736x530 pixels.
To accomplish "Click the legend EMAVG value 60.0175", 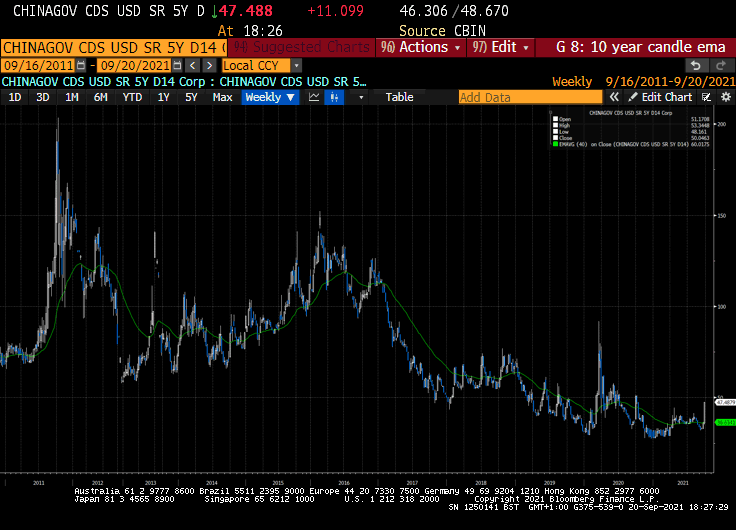I will pyautogui.click(x=700, y=144).
